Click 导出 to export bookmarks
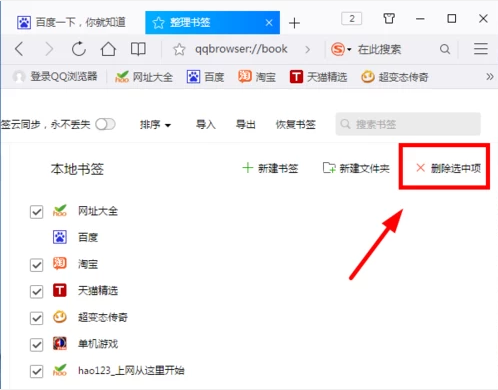Image resolution: width=498 pixels, height=390 pixels. point(246,125)
